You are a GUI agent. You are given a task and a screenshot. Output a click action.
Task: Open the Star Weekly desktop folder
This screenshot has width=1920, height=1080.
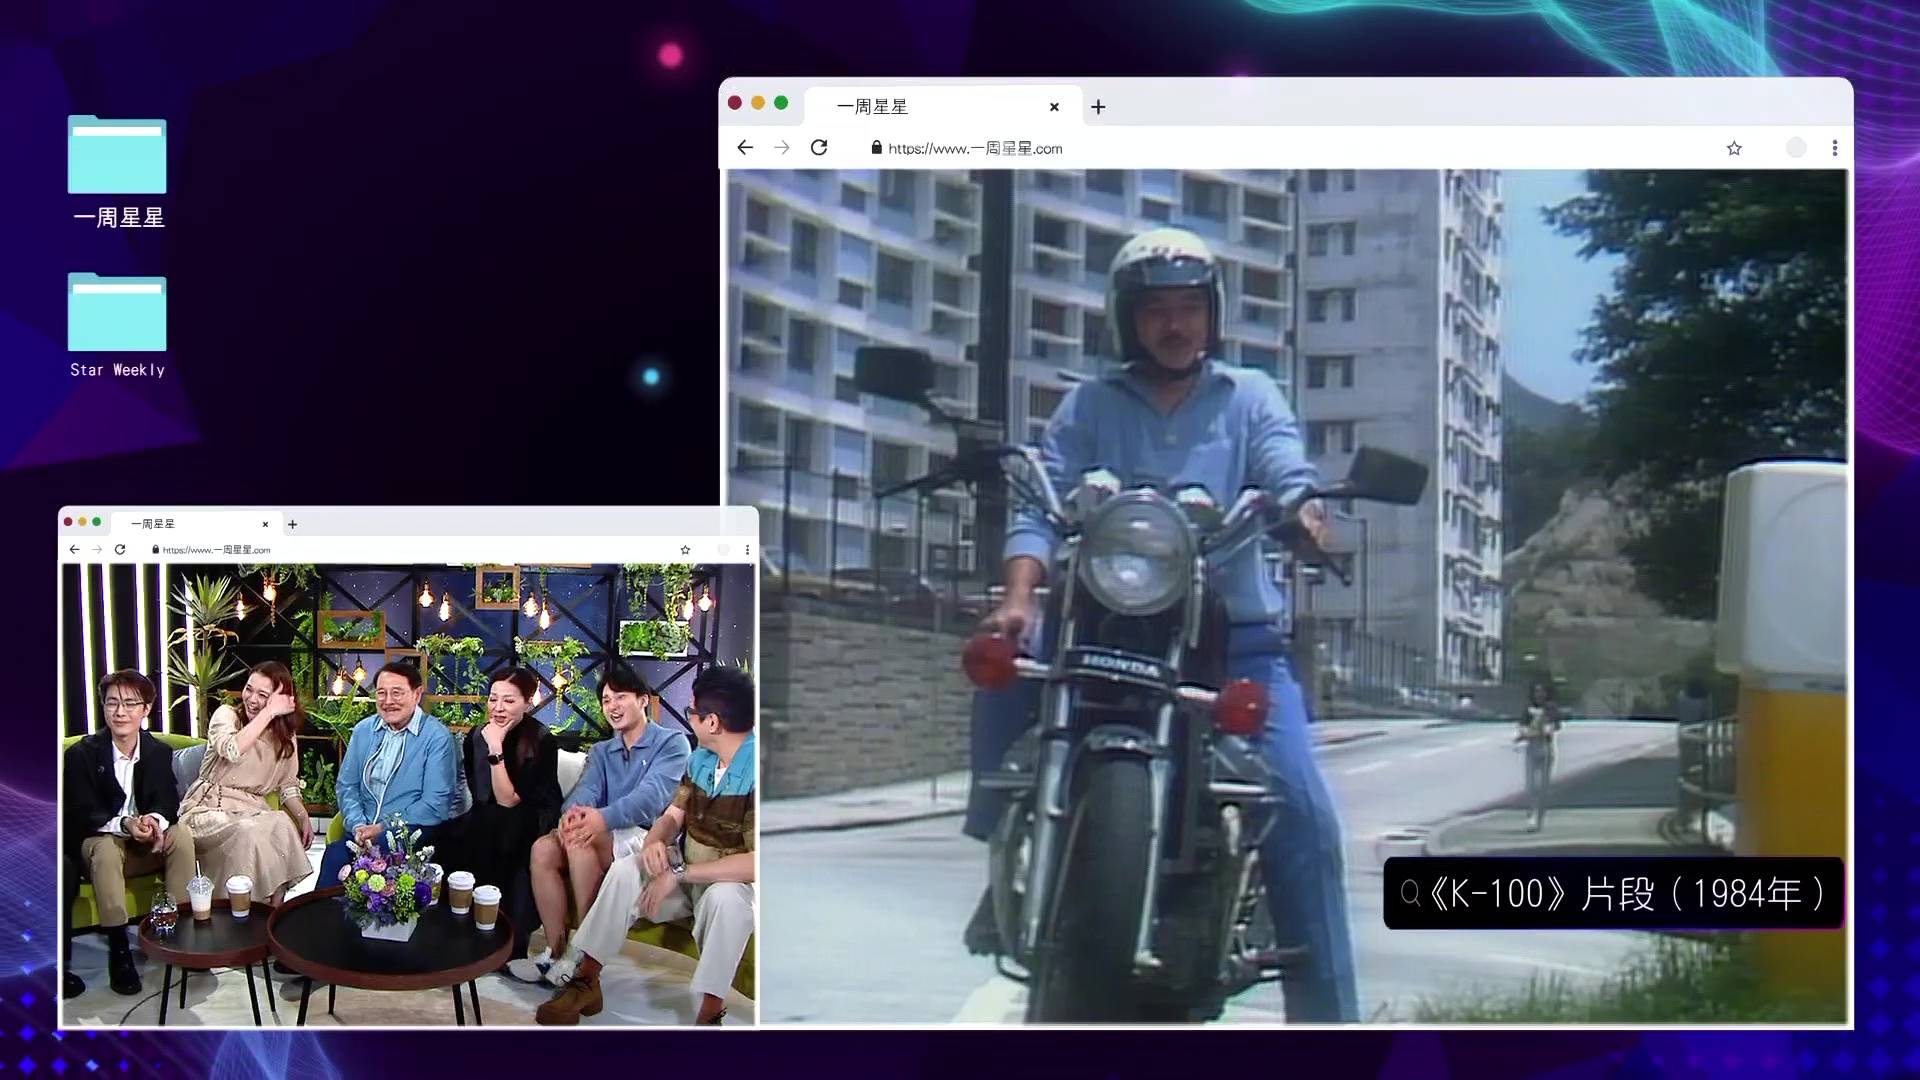click(117, 326)
